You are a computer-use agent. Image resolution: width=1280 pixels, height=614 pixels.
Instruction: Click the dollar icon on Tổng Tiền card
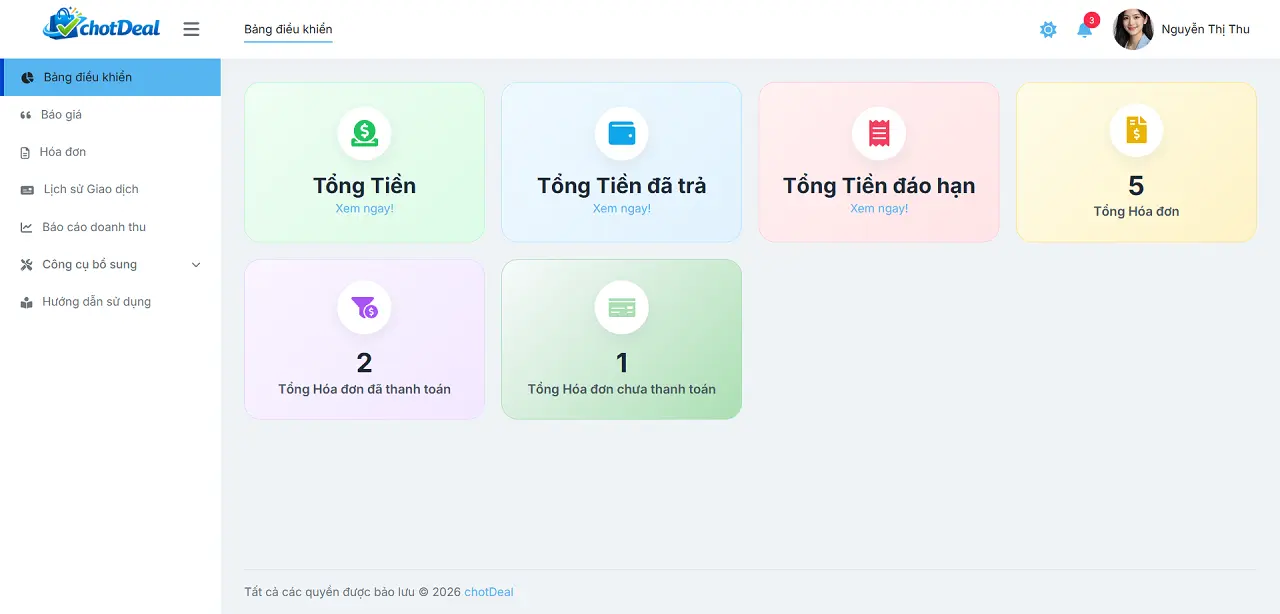(x=364, y=133)
